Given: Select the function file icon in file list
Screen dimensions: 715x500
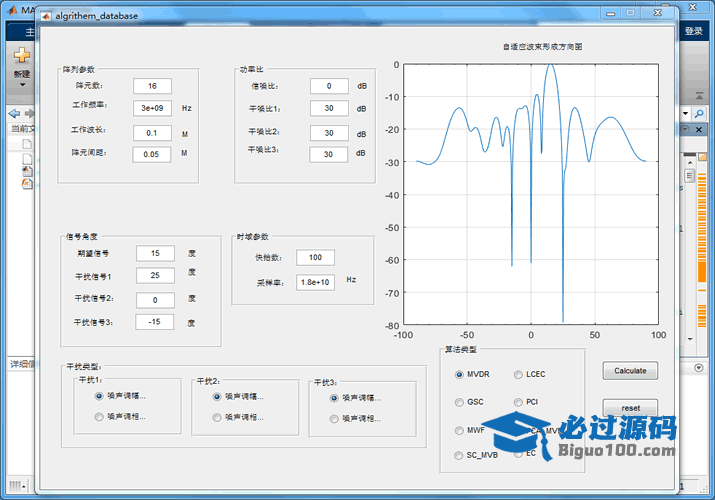Looking at the screenshot, I should click(27, 183).
